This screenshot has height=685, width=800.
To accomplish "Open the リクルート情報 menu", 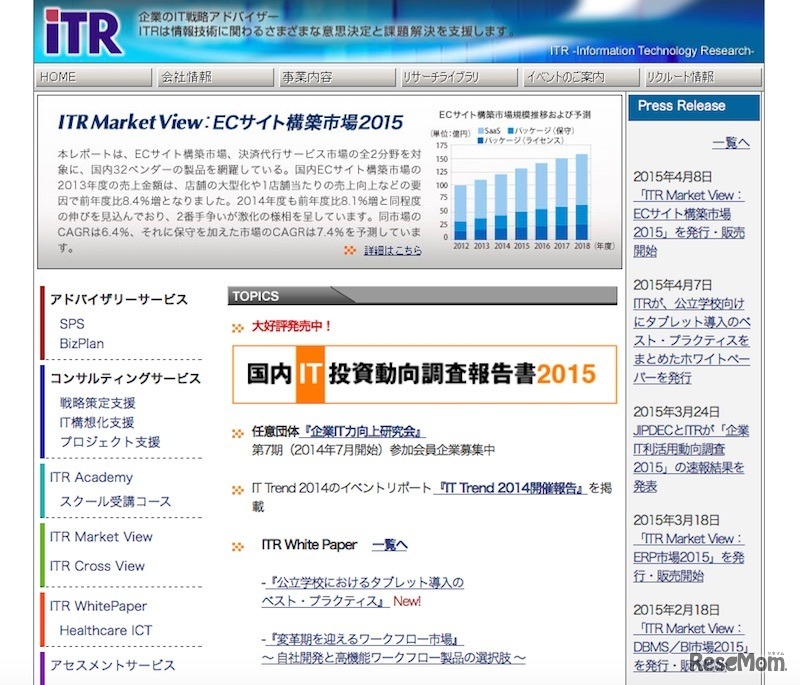I will pos(702,78).
